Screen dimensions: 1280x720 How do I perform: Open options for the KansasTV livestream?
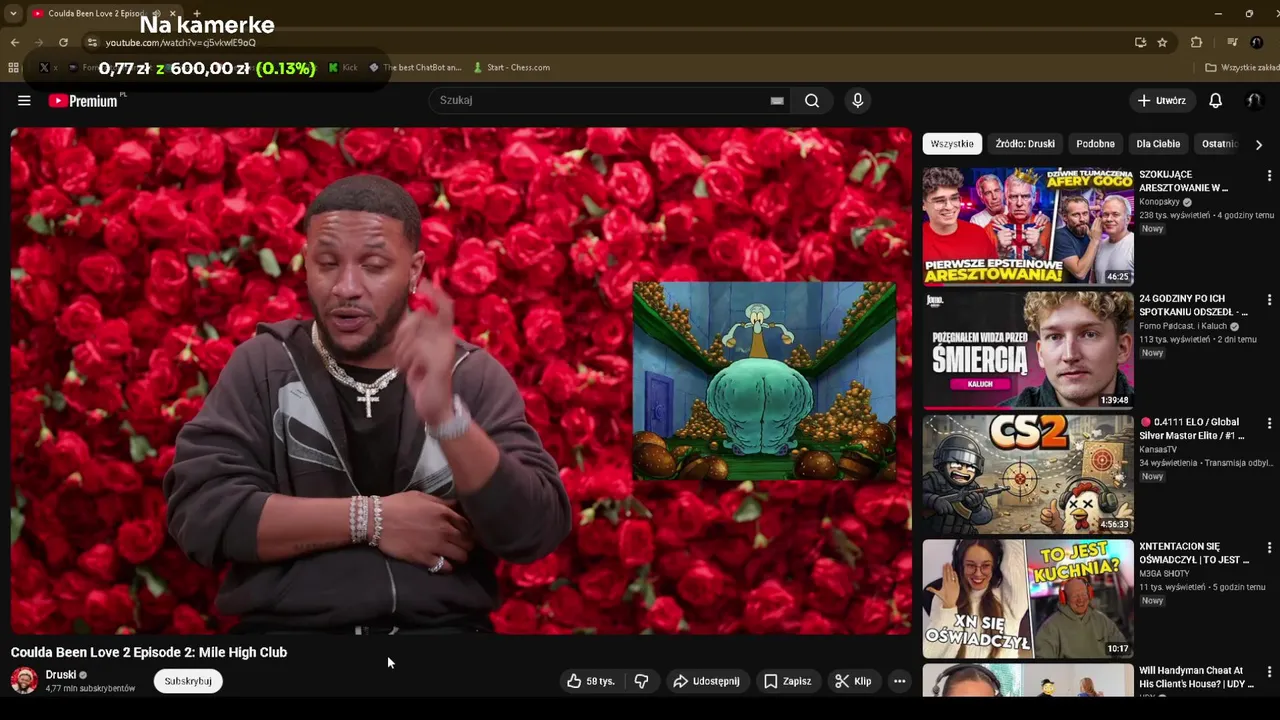1269,424
